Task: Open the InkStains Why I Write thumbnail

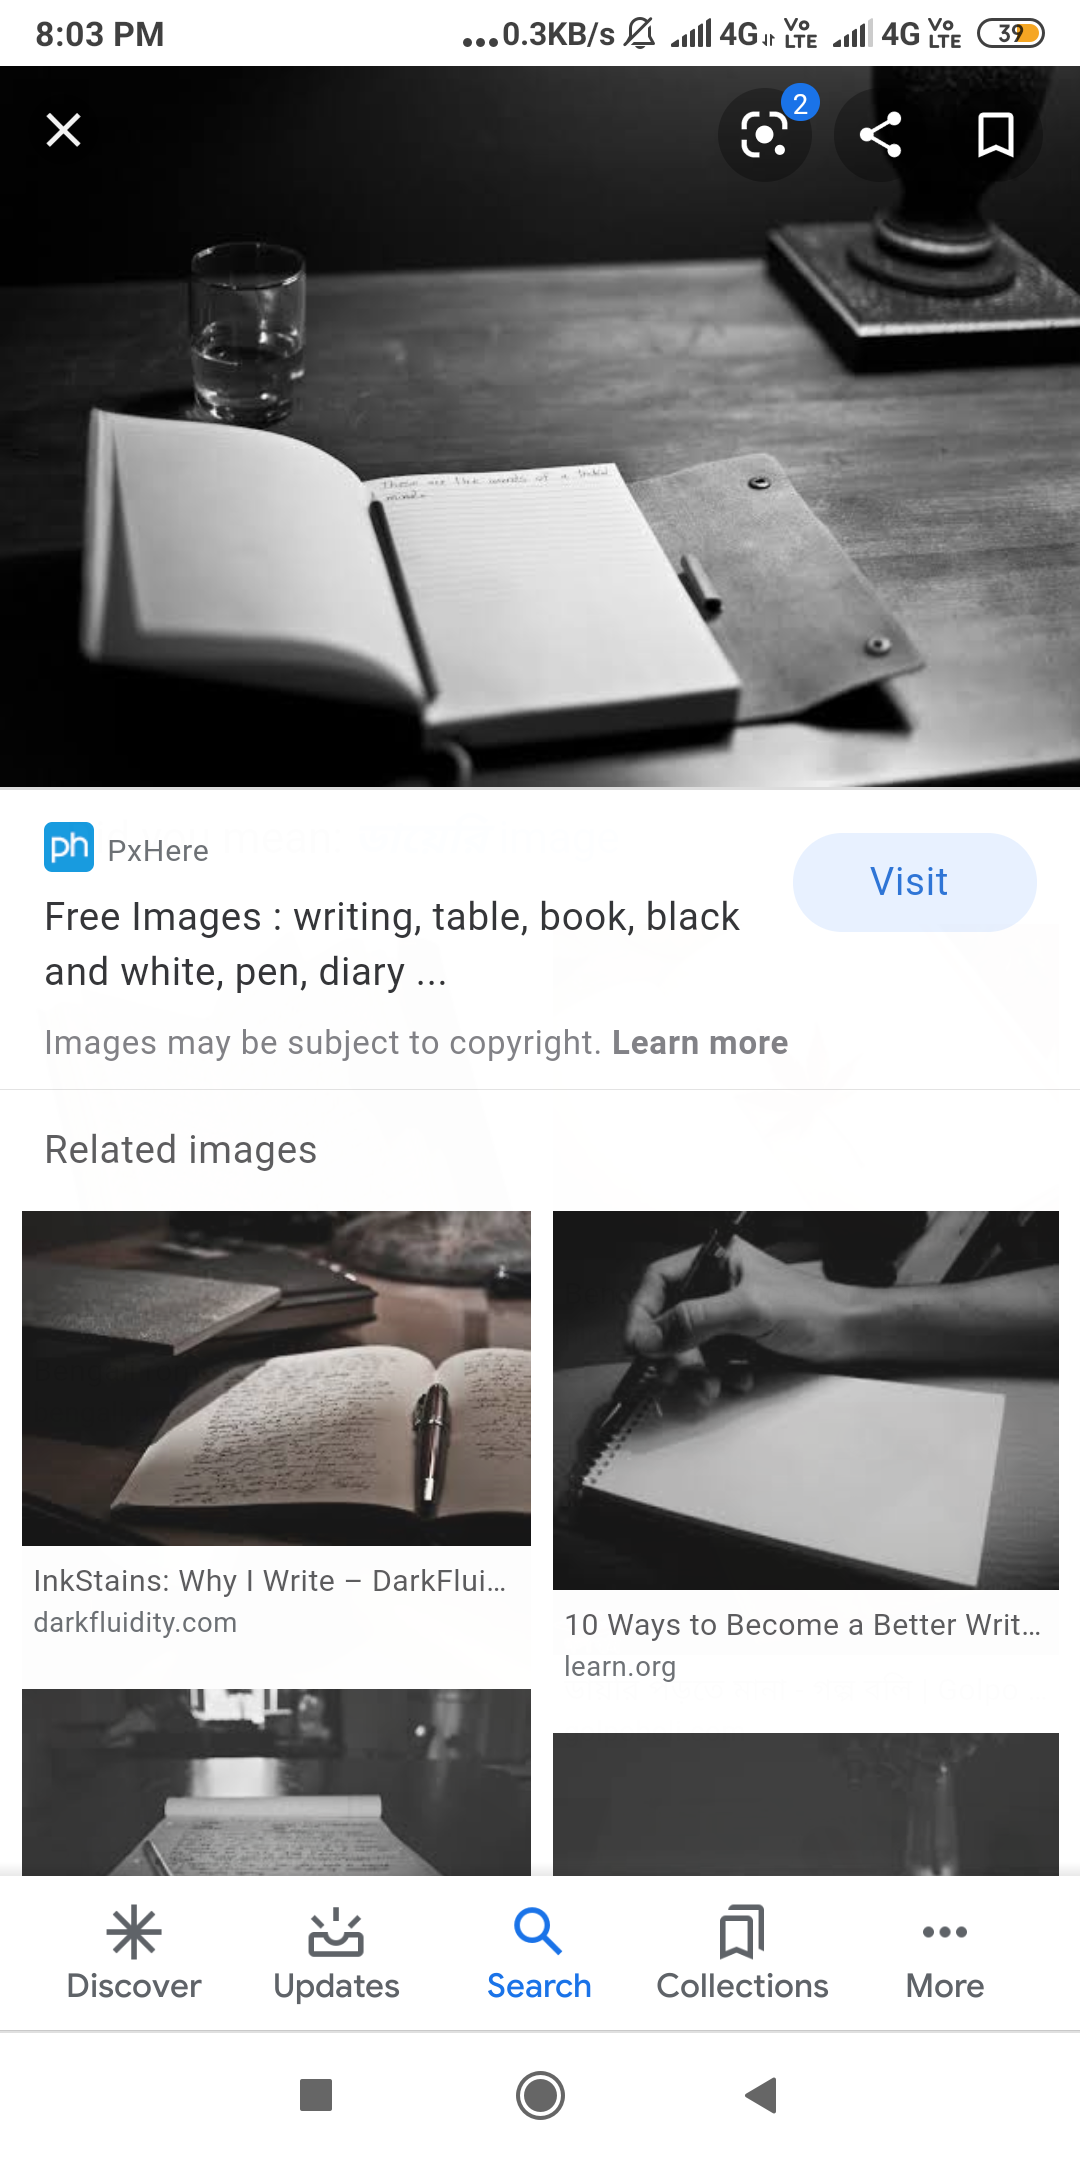Action: click(276, 1378)
